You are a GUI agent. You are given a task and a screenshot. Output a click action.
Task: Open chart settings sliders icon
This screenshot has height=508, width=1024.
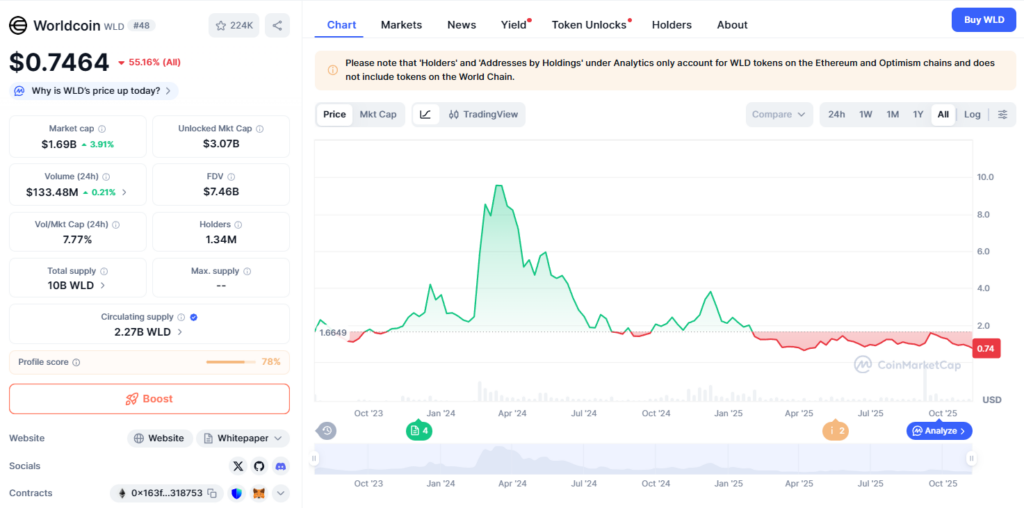pyautogui.click(x=1002, y=114)
